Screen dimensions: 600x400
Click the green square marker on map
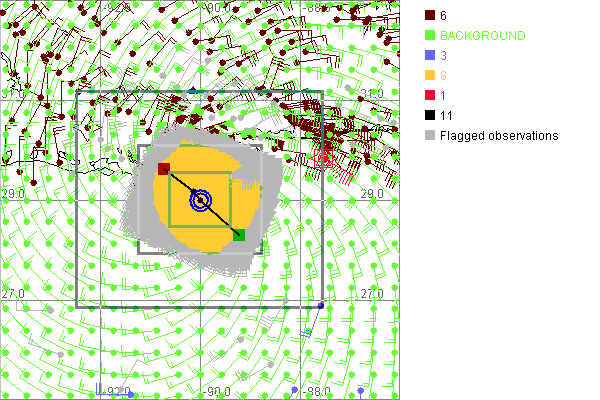point(239,234)
